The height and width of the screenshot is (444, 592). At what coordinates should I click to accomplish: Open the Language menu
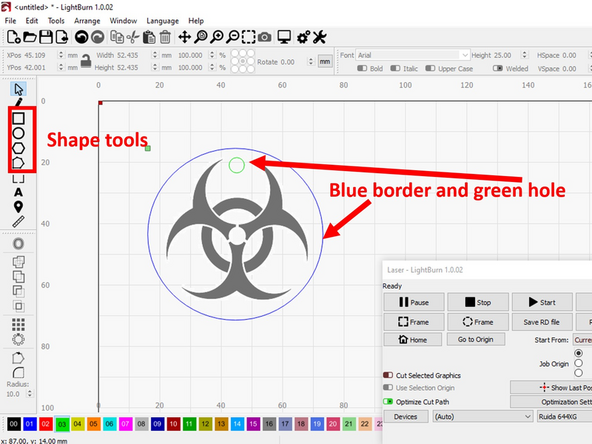click(x=162, y=21)
